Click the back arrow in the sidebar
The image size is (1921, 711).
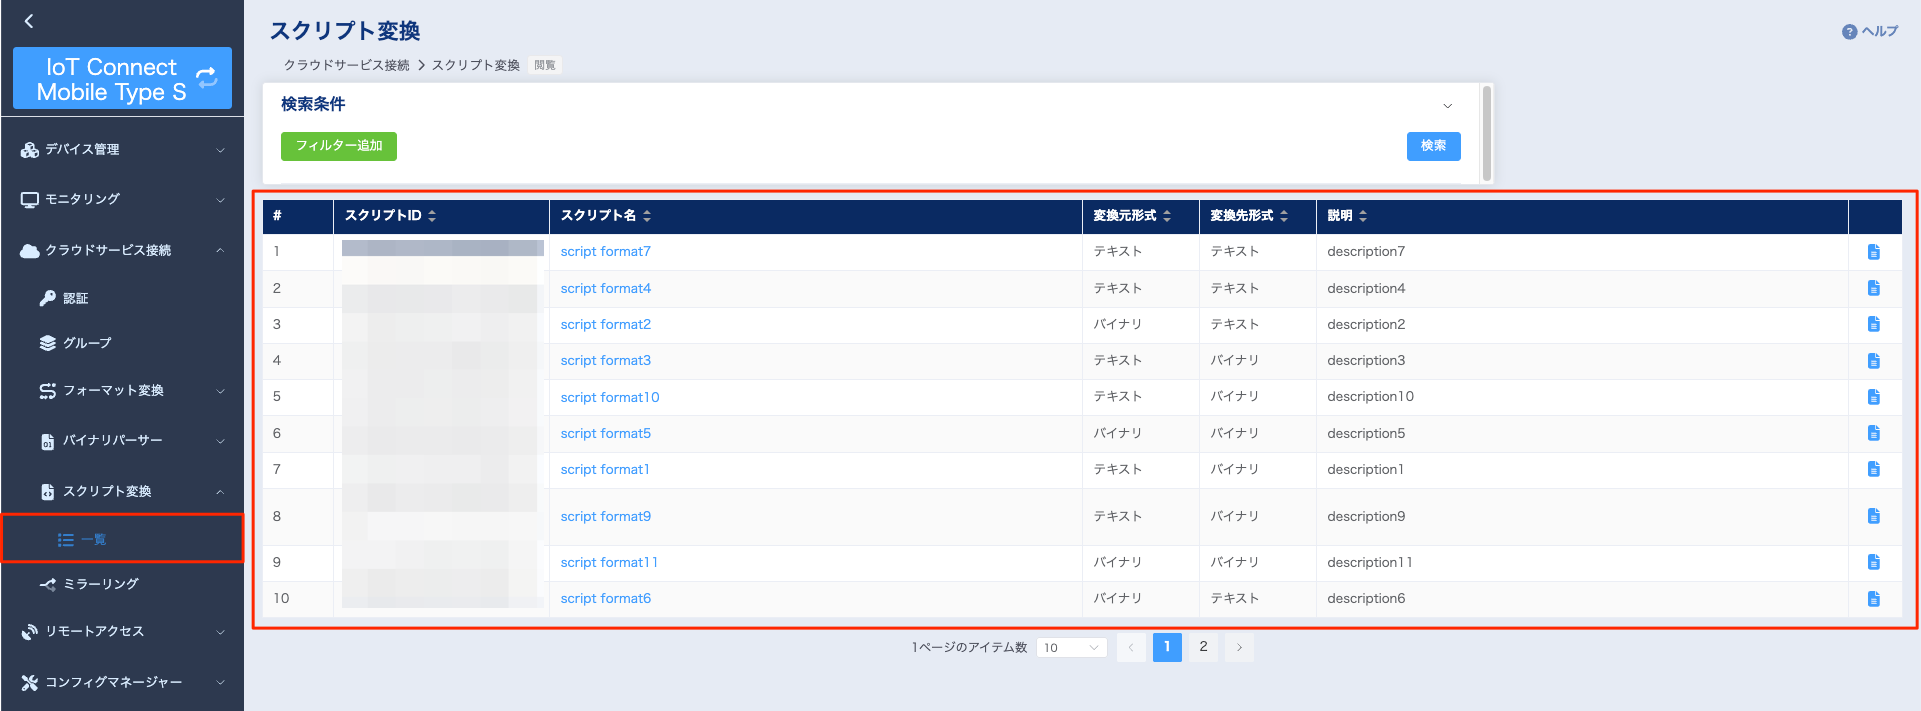pyautogui.click(x=29, y=21)
